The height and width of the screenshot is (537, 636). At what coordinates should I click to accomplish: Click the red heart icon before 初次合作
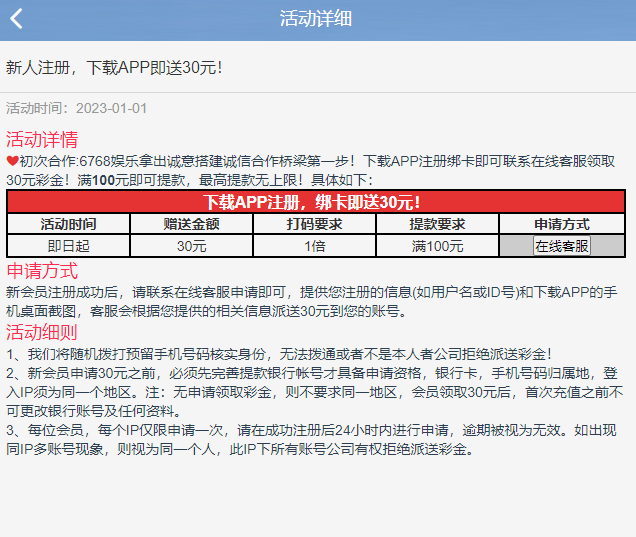[12, 160]
